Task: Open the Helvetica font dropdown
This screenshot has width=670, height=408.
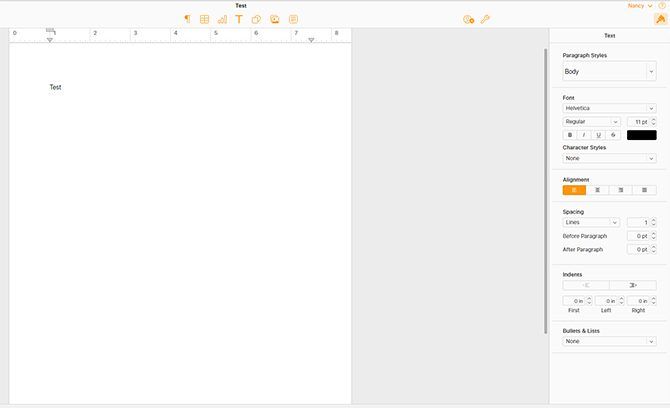Action: (x=609, y=108)
